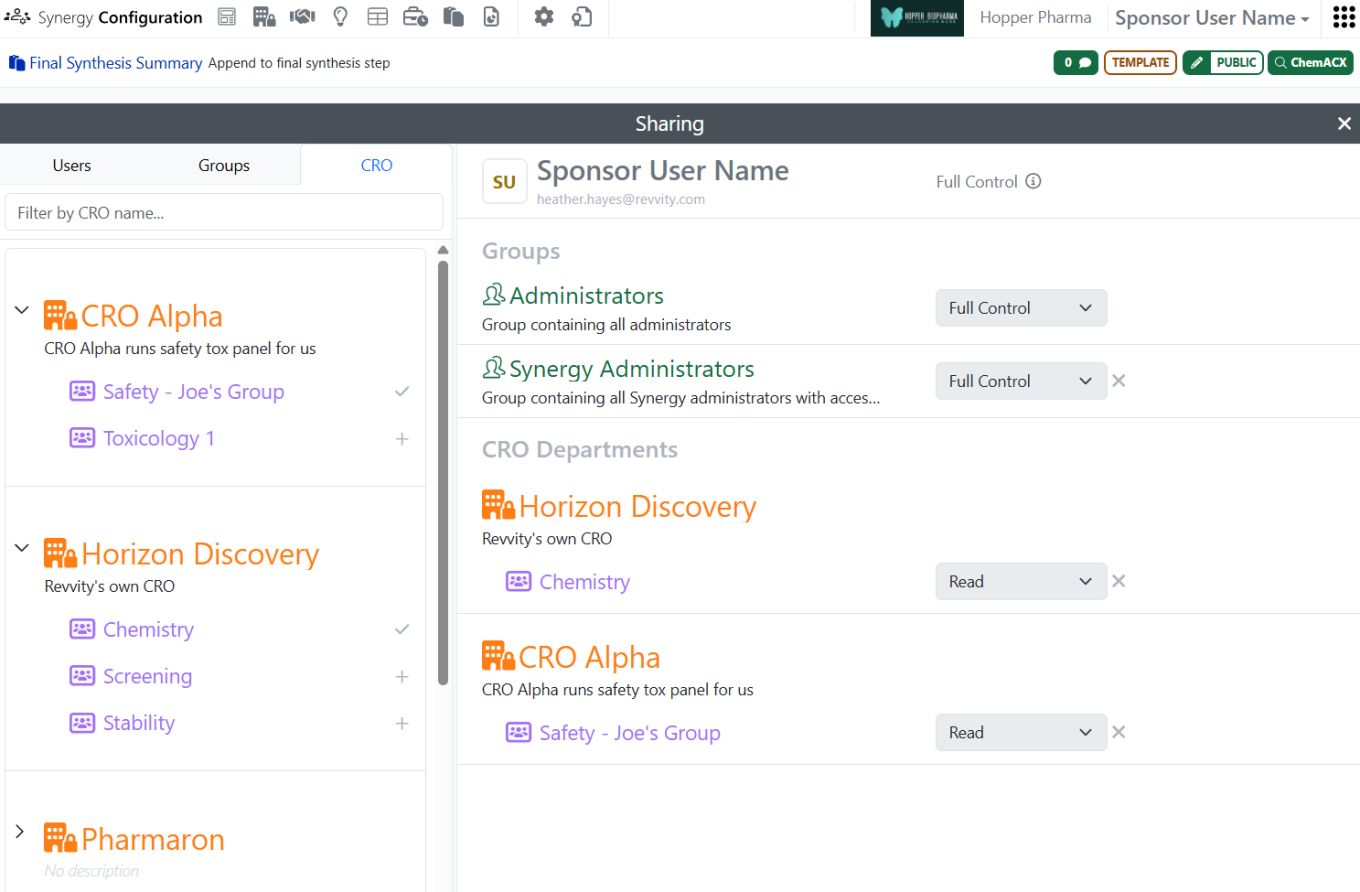Open the form layout icon in toolbar
Image resolution: width=1360 pixels, height=892 pixels.
pyautogui.click(x=227, y=17)
